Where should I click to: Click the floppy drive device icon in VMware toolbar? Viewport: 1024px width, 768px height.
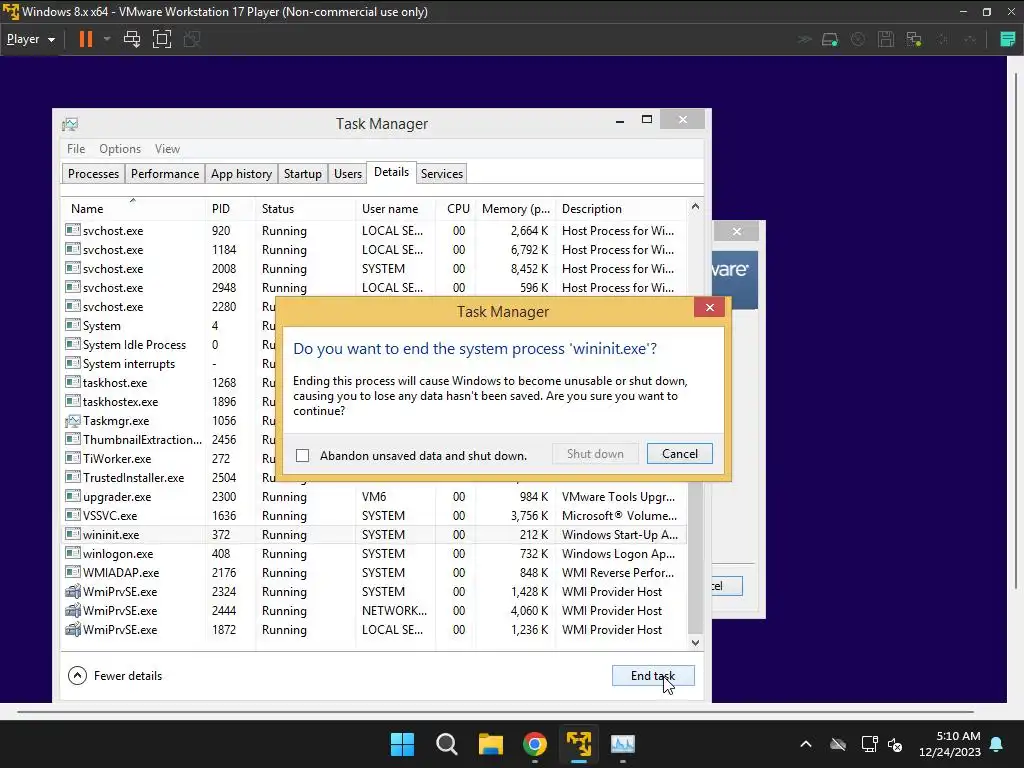tap(886, 40)
